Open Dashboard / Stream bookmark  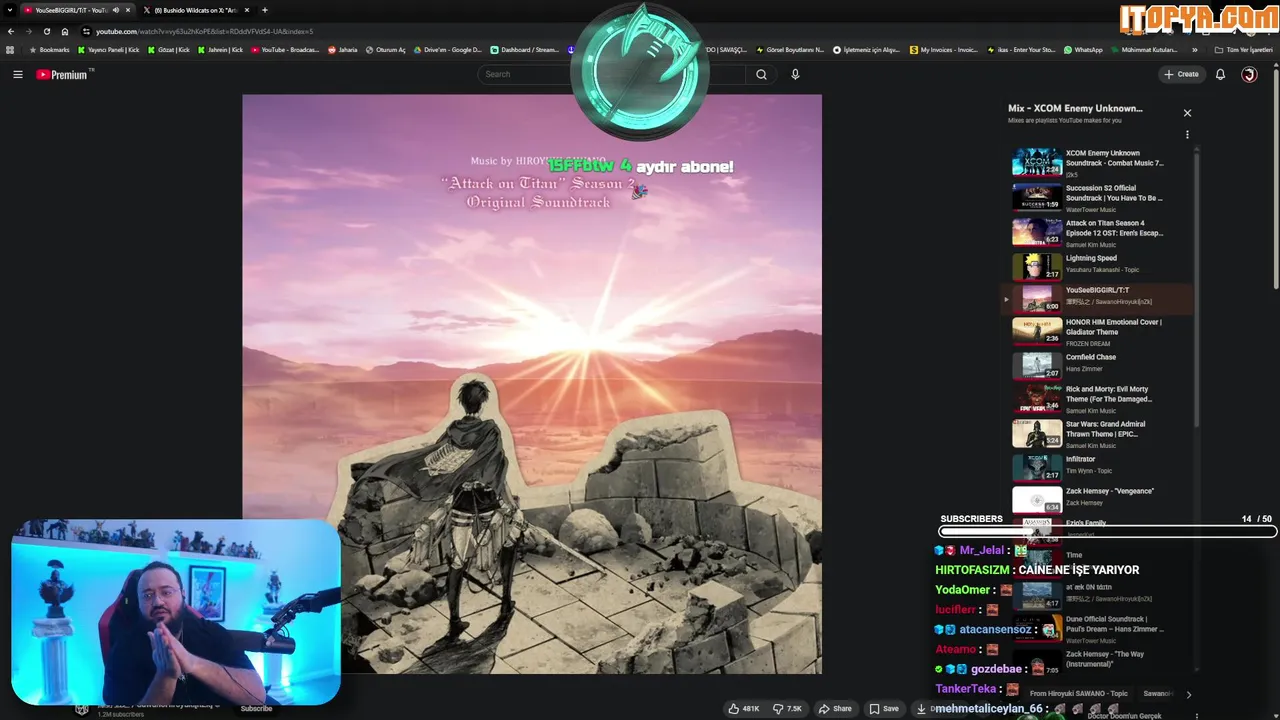[525, 49]
